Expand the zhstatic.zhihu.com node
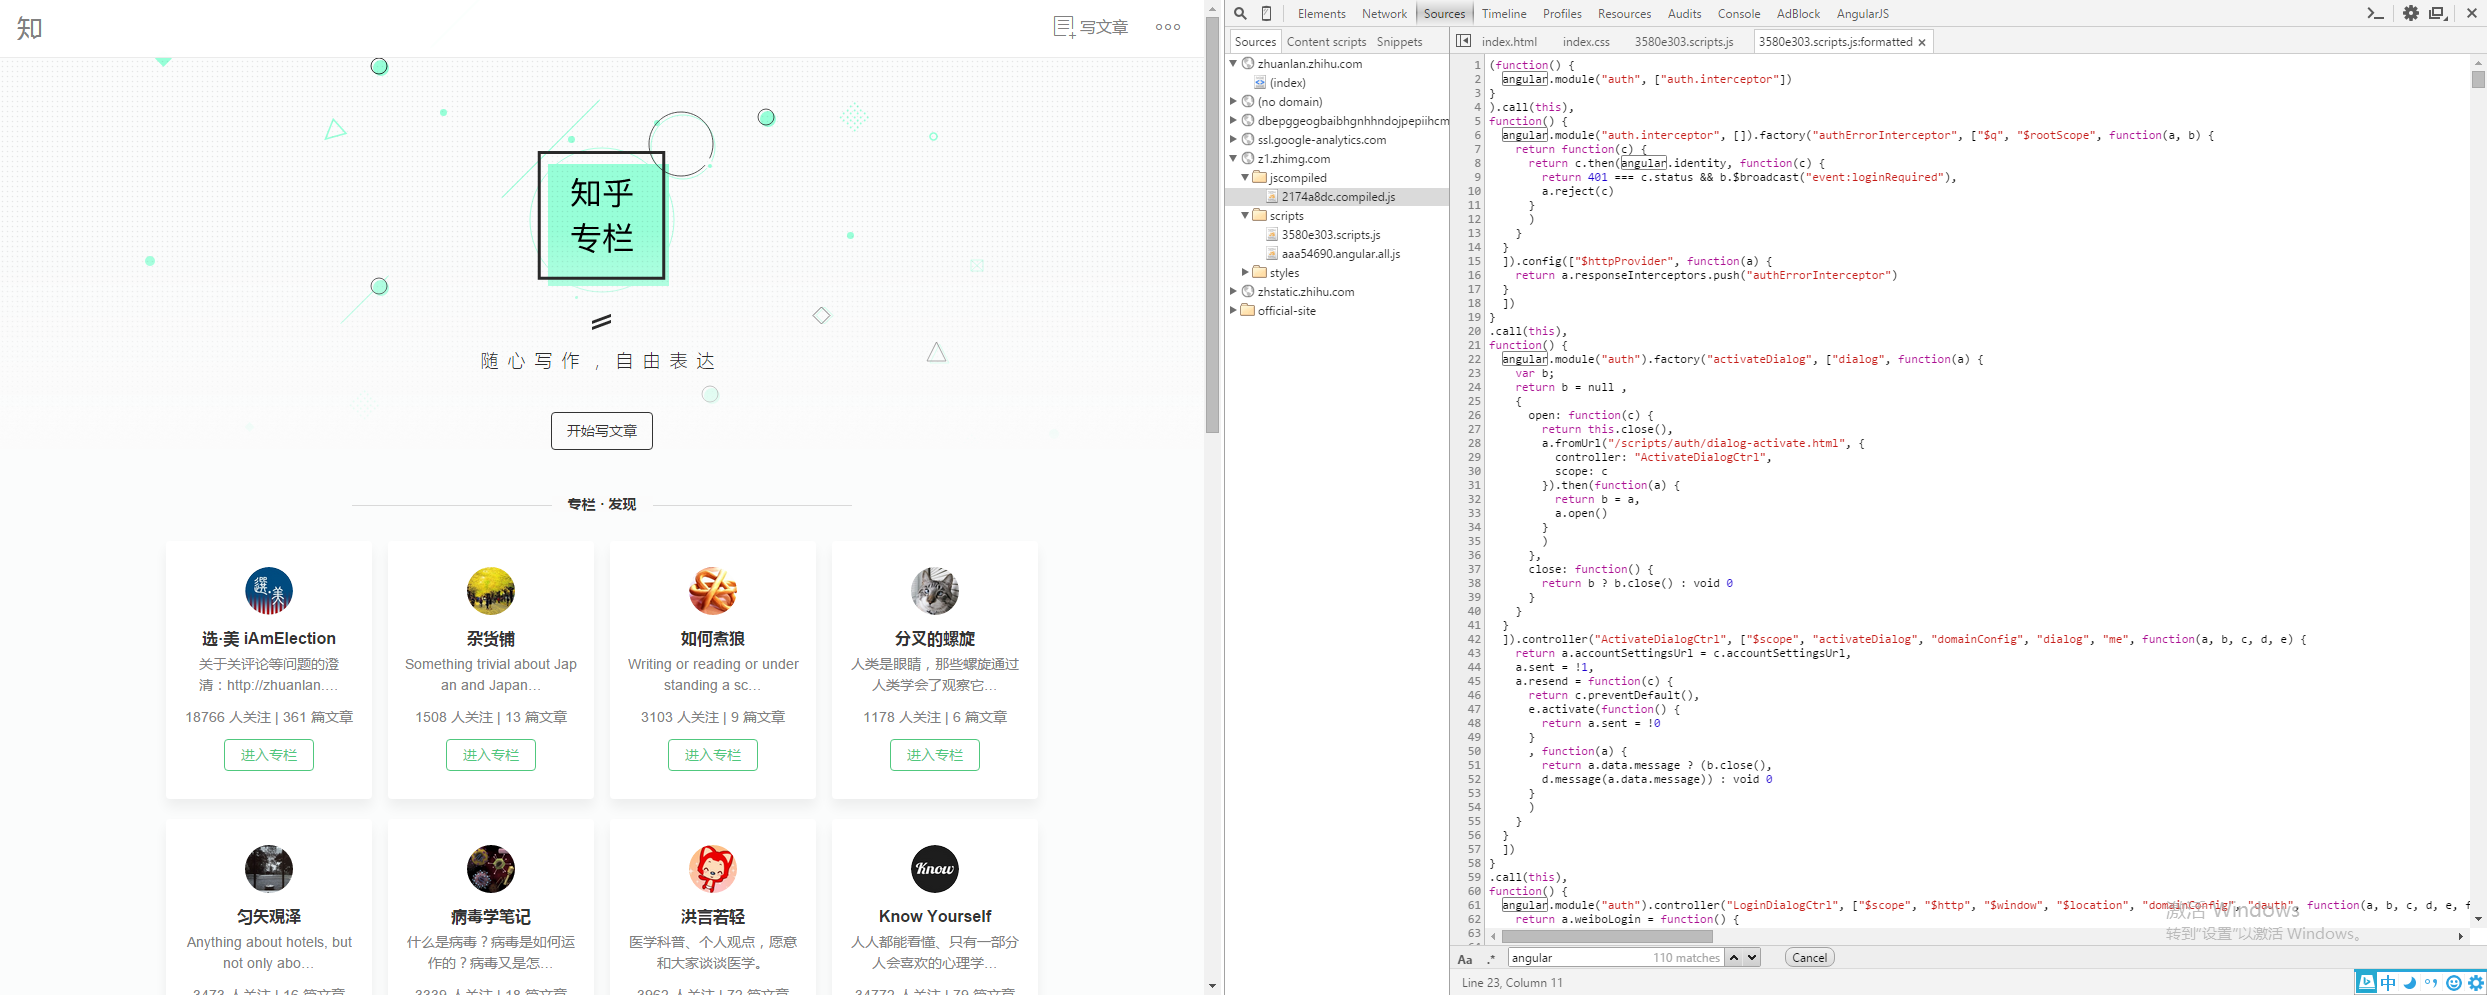The image size is (2487, 995). point(1233,291)
